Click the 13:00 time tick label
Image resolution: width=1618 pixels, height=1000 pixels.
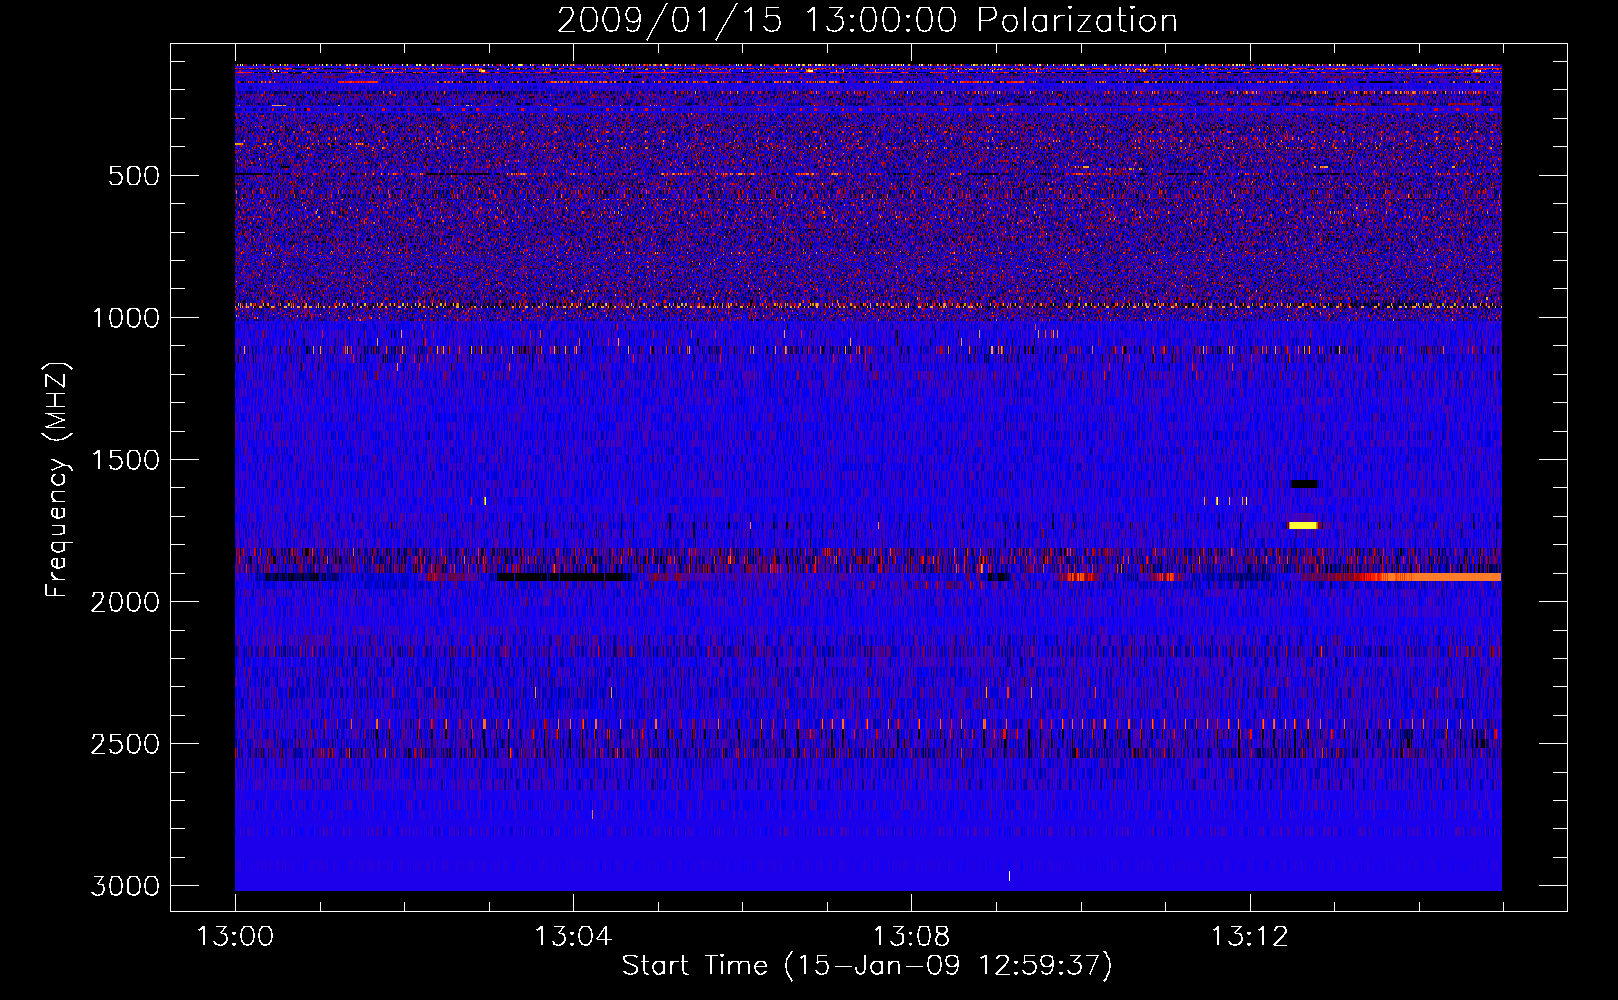235,937
